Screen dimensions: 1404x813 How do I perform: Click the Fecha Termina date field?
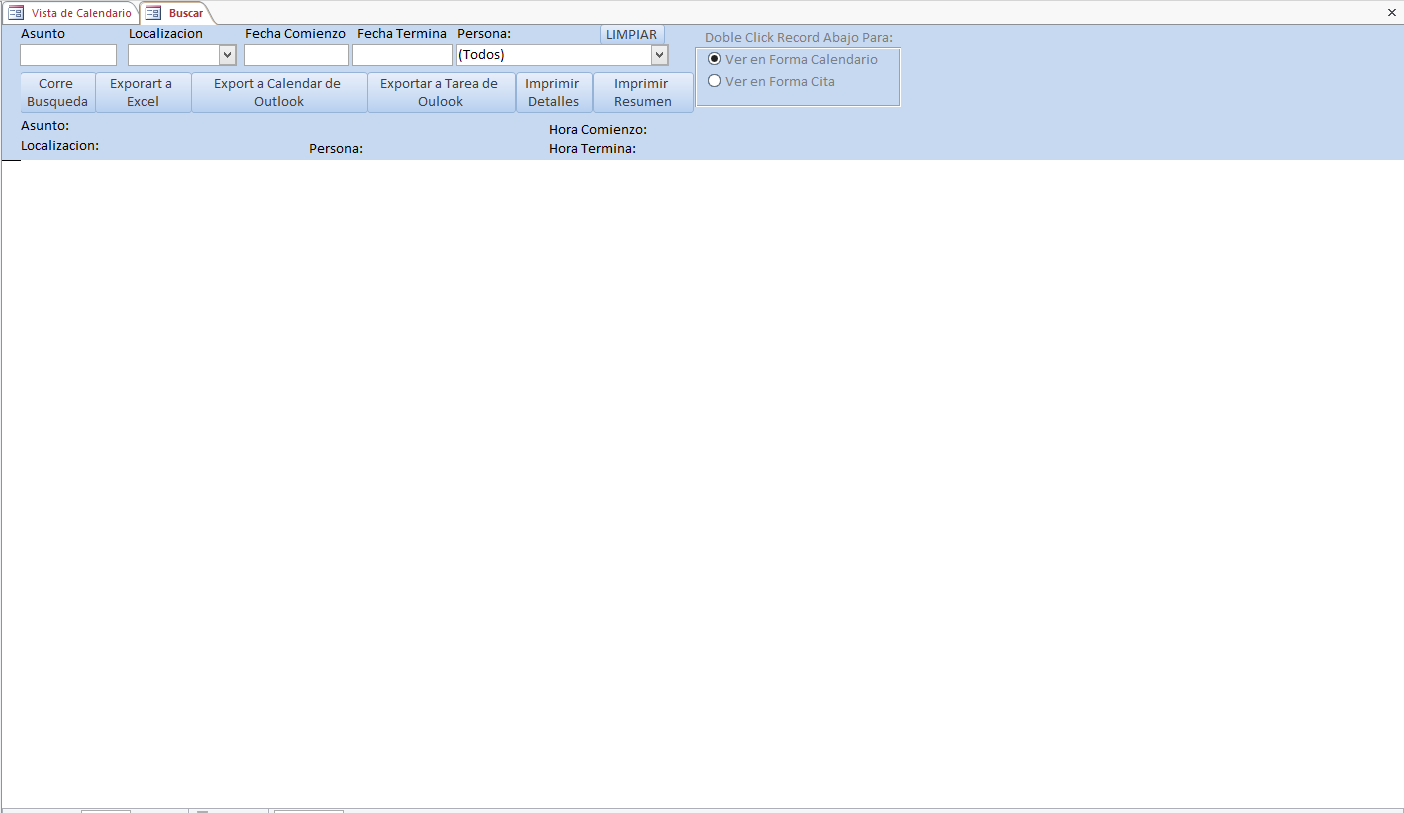(402, 55)
